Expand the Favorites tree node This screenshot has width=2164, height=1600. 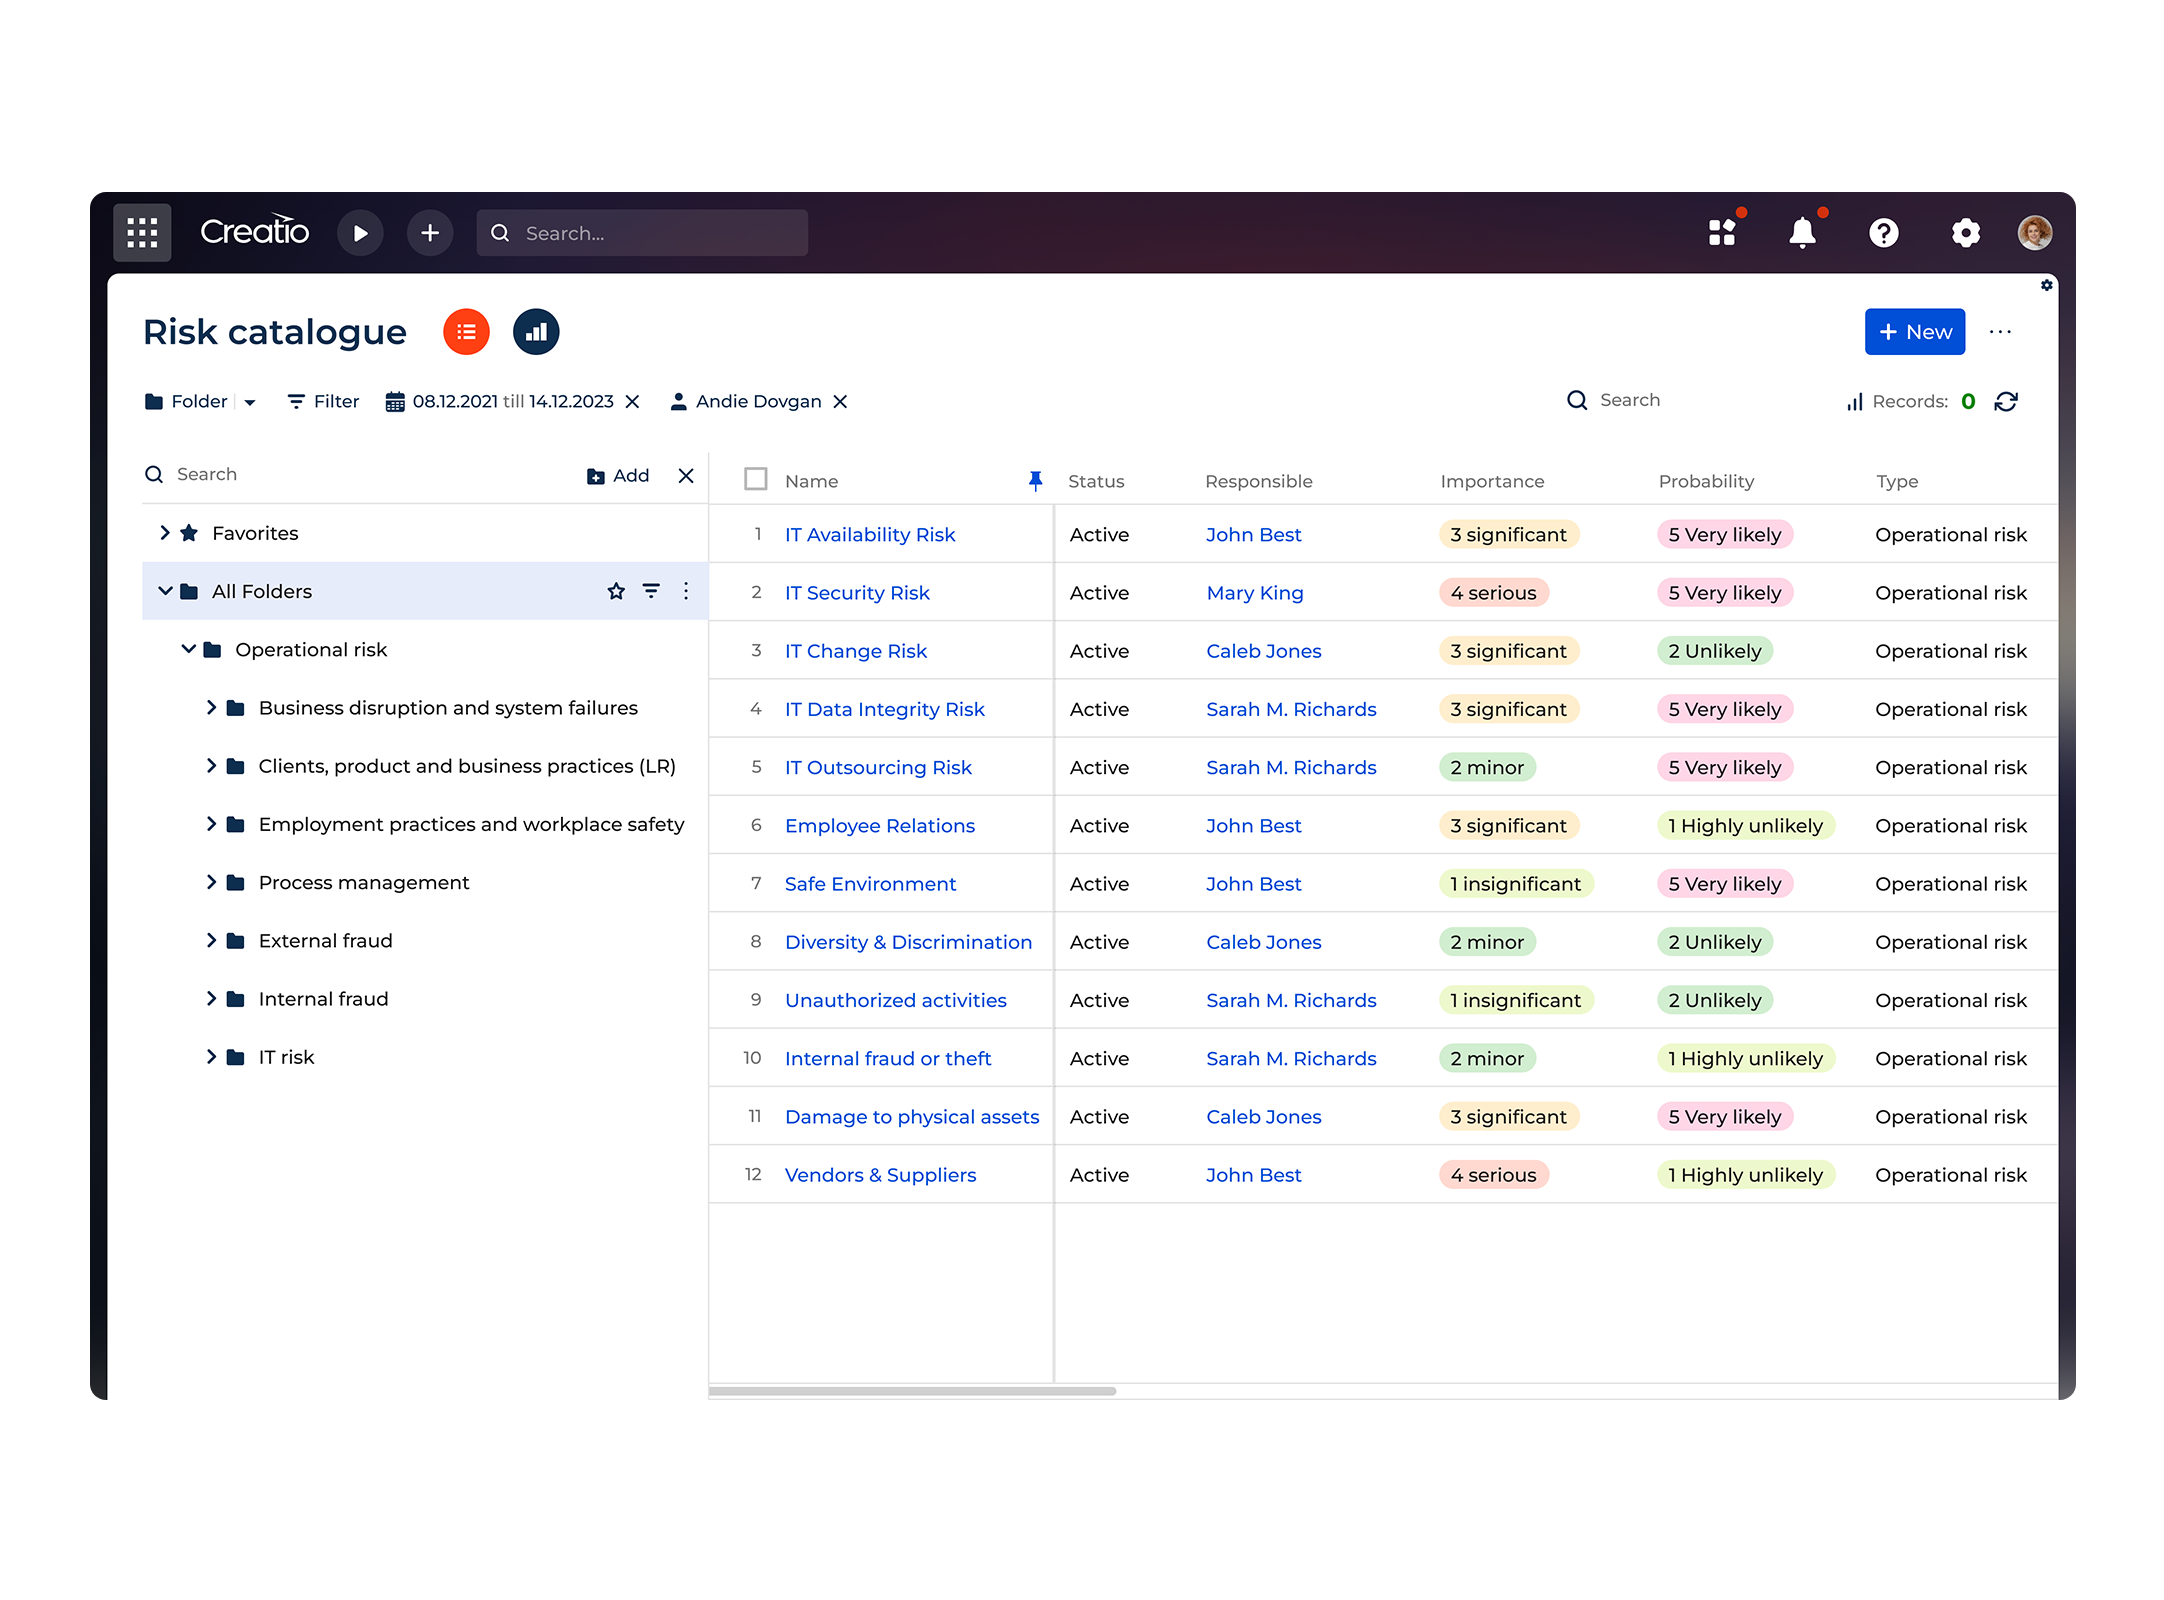(166, 532)
